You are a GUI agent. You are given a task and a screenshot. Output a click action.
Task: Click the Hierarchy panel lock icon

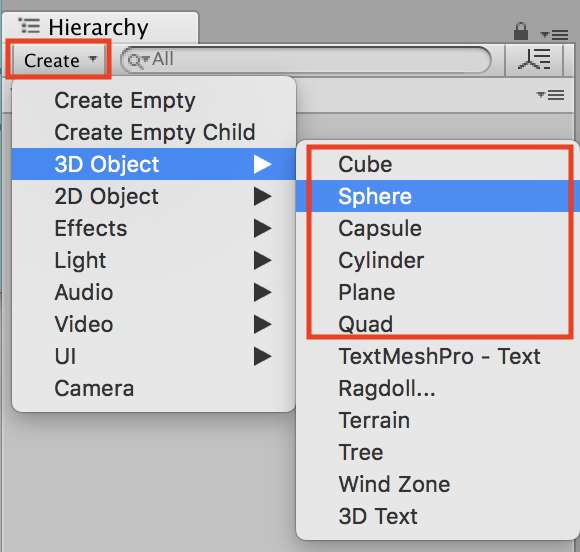(520, 31)
